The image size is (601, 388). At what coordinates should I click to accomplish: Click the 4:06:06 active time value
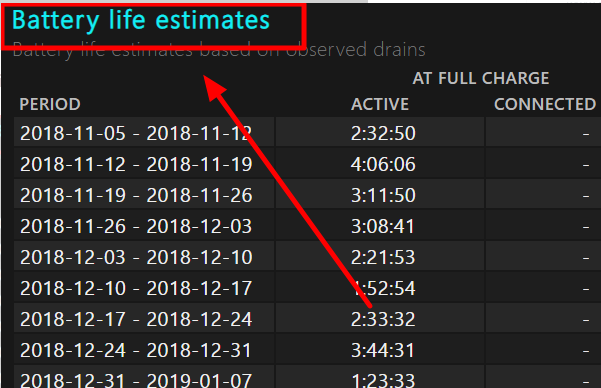[383, 164]
